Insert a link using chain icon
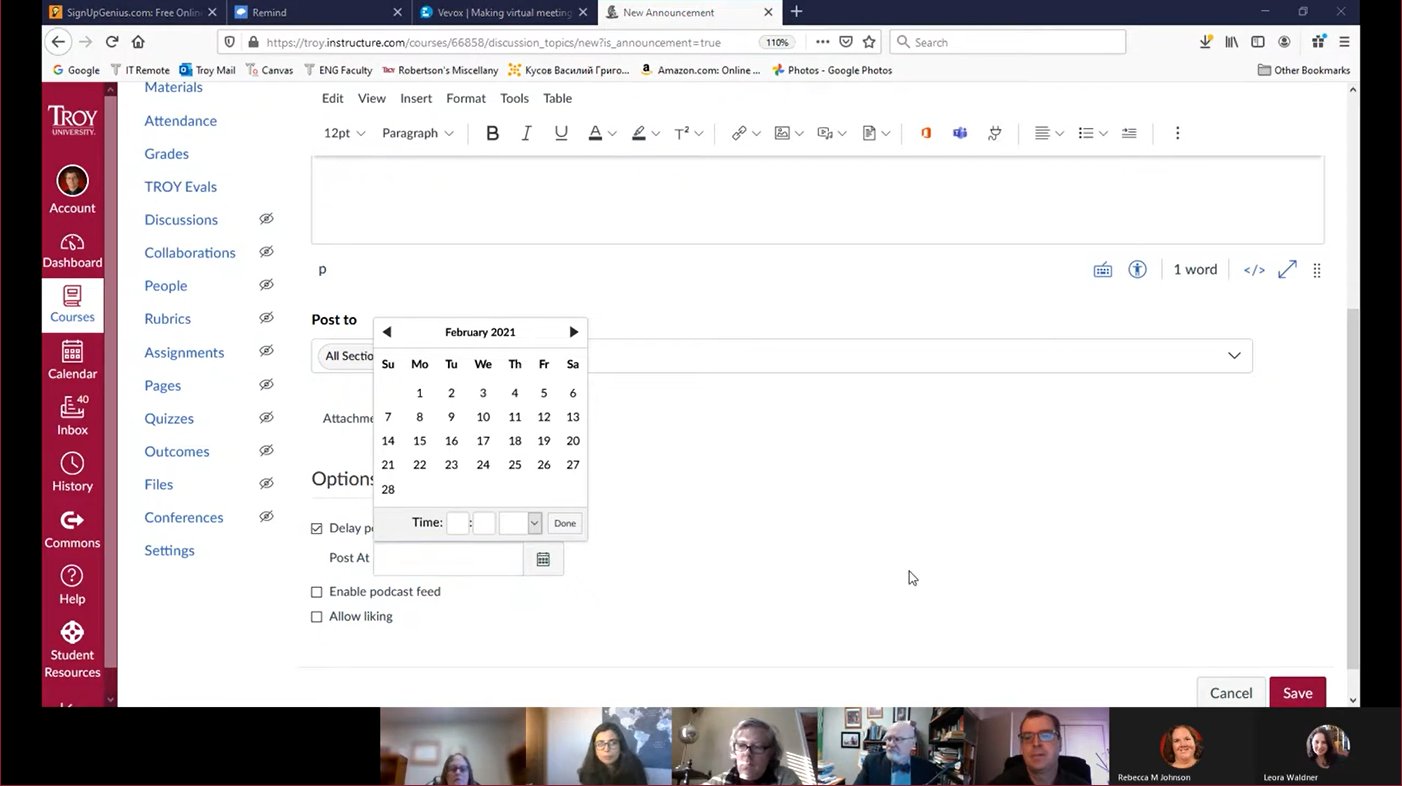This screenshot has height=786, width=1402. pos(739,133)
